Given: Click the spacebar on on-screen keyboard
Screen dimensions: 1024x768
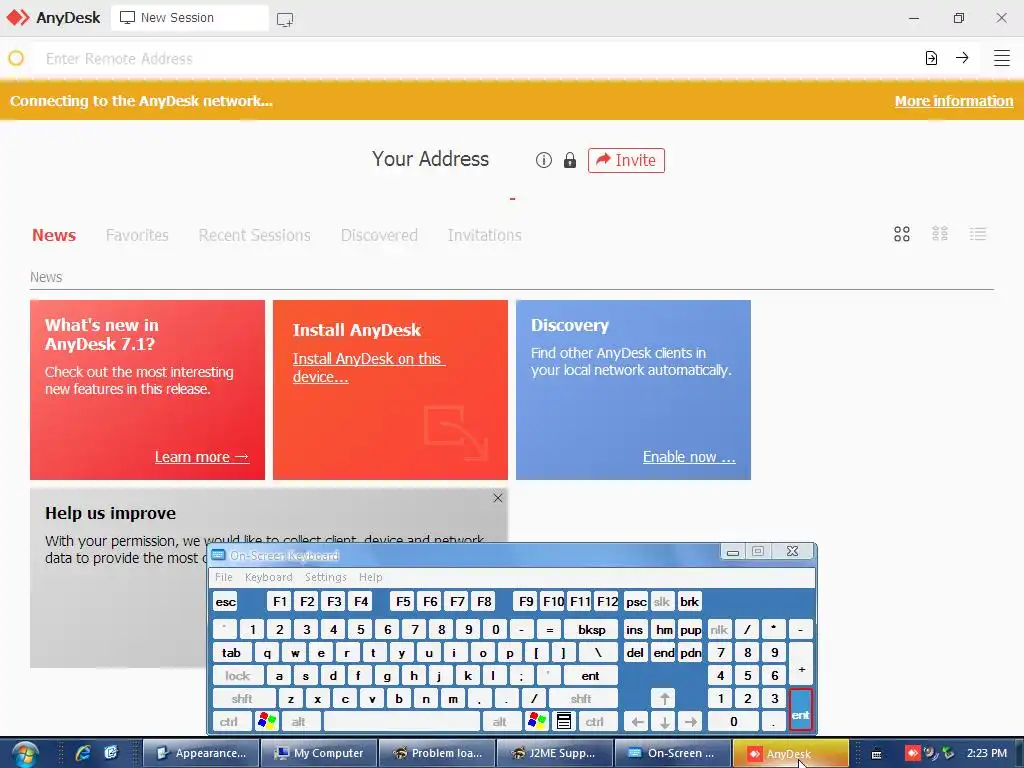Looking at the screenshot, I should (402, 722).
